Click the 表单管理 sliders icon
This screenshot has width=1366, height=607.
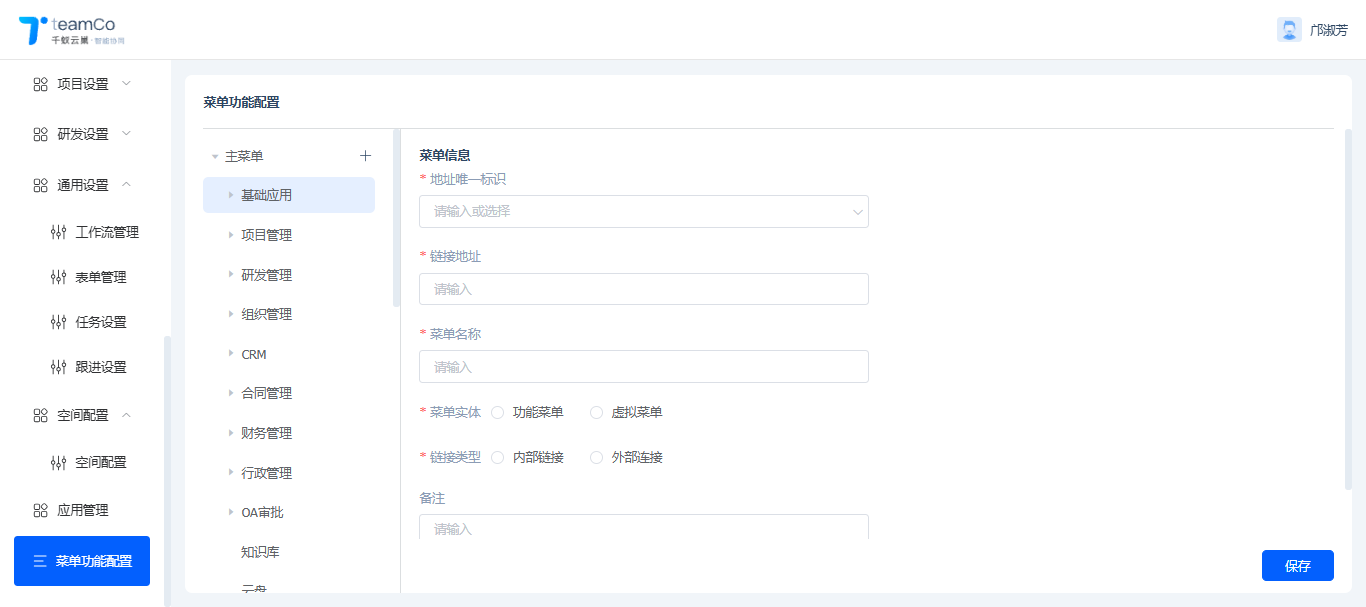(58, 277)
